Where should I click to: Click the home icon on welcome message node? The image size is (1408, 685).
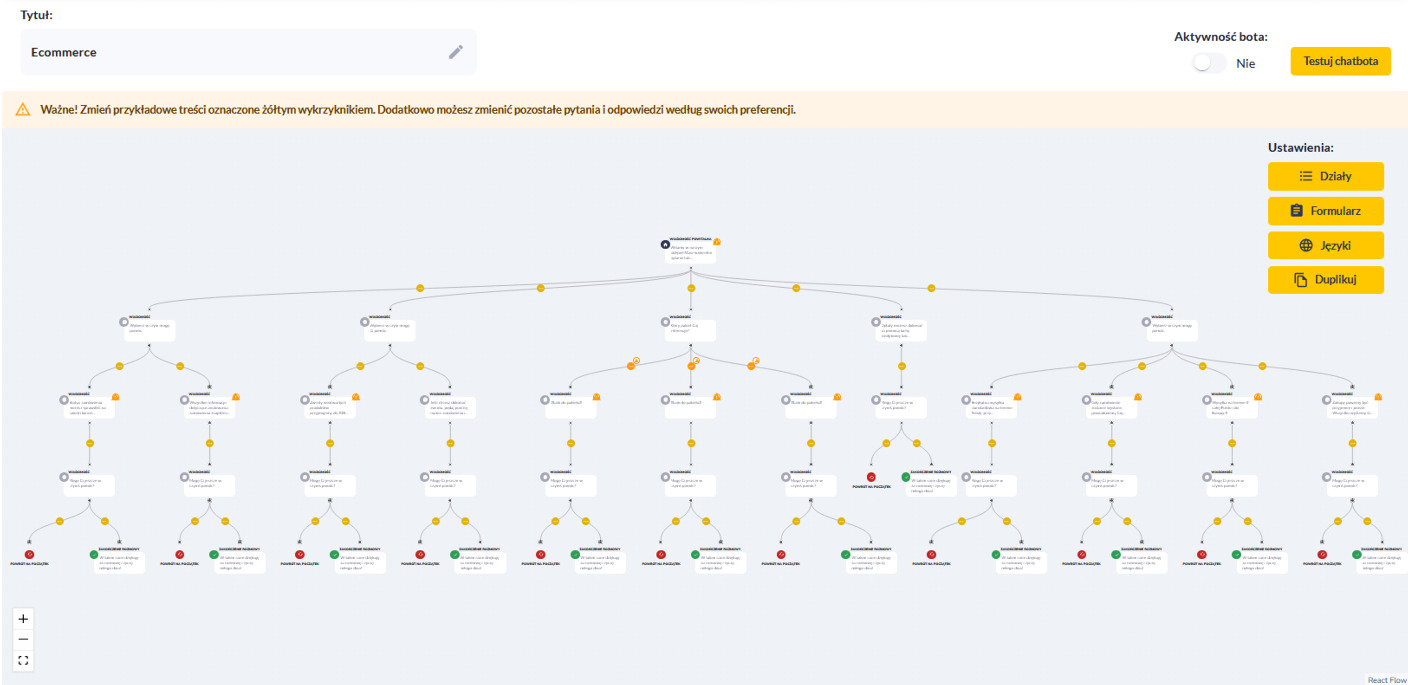tap(665, 244)
